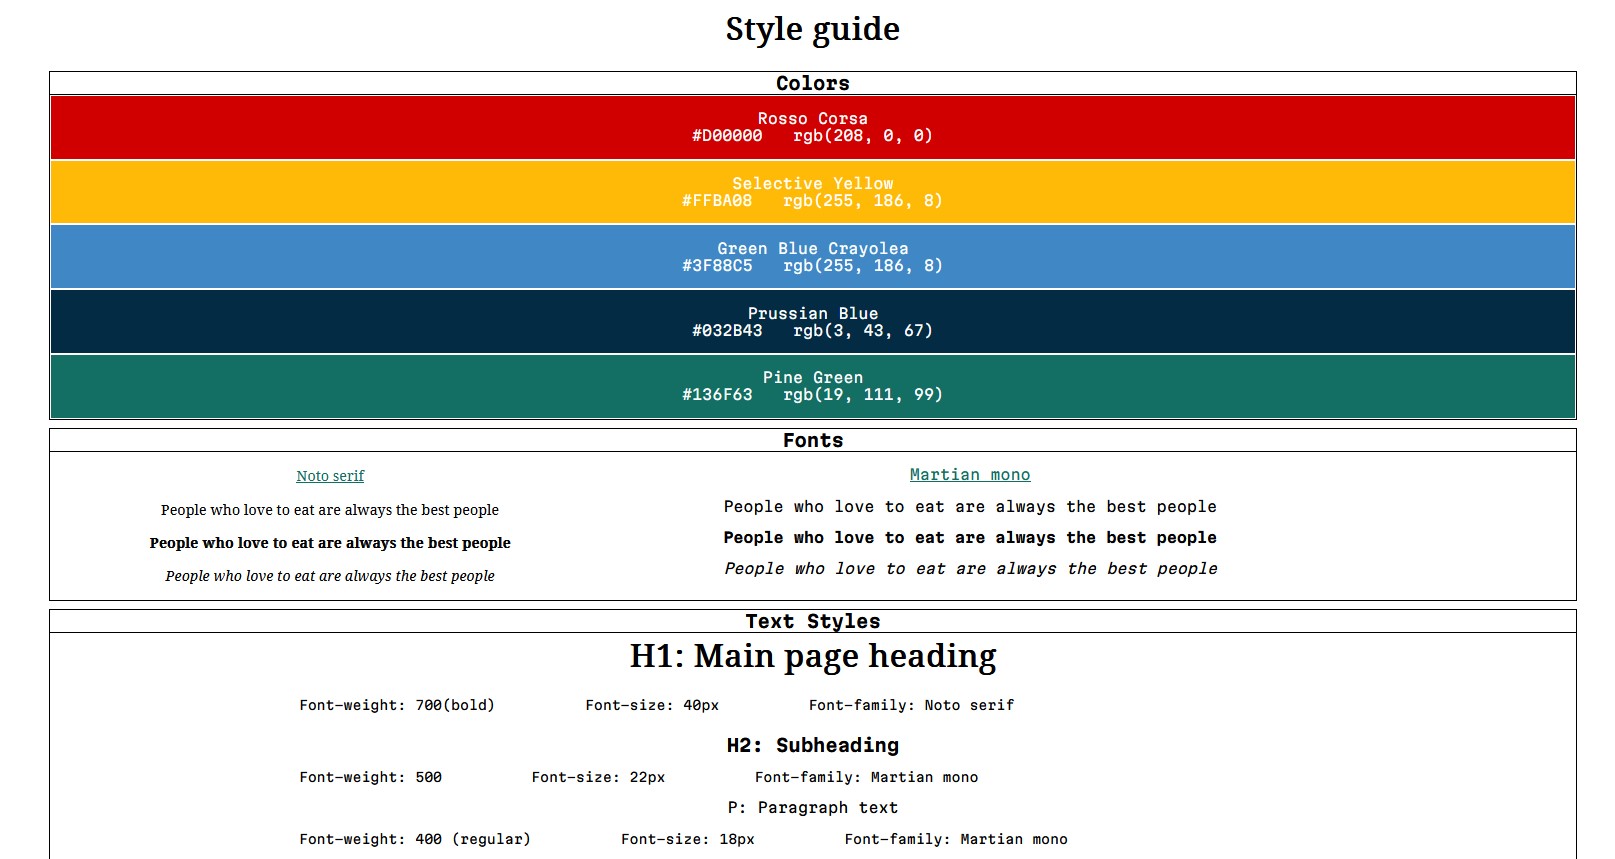Pick the Green Blue Crayolea swatch
Screen dimensions: 1615x859
812,257
